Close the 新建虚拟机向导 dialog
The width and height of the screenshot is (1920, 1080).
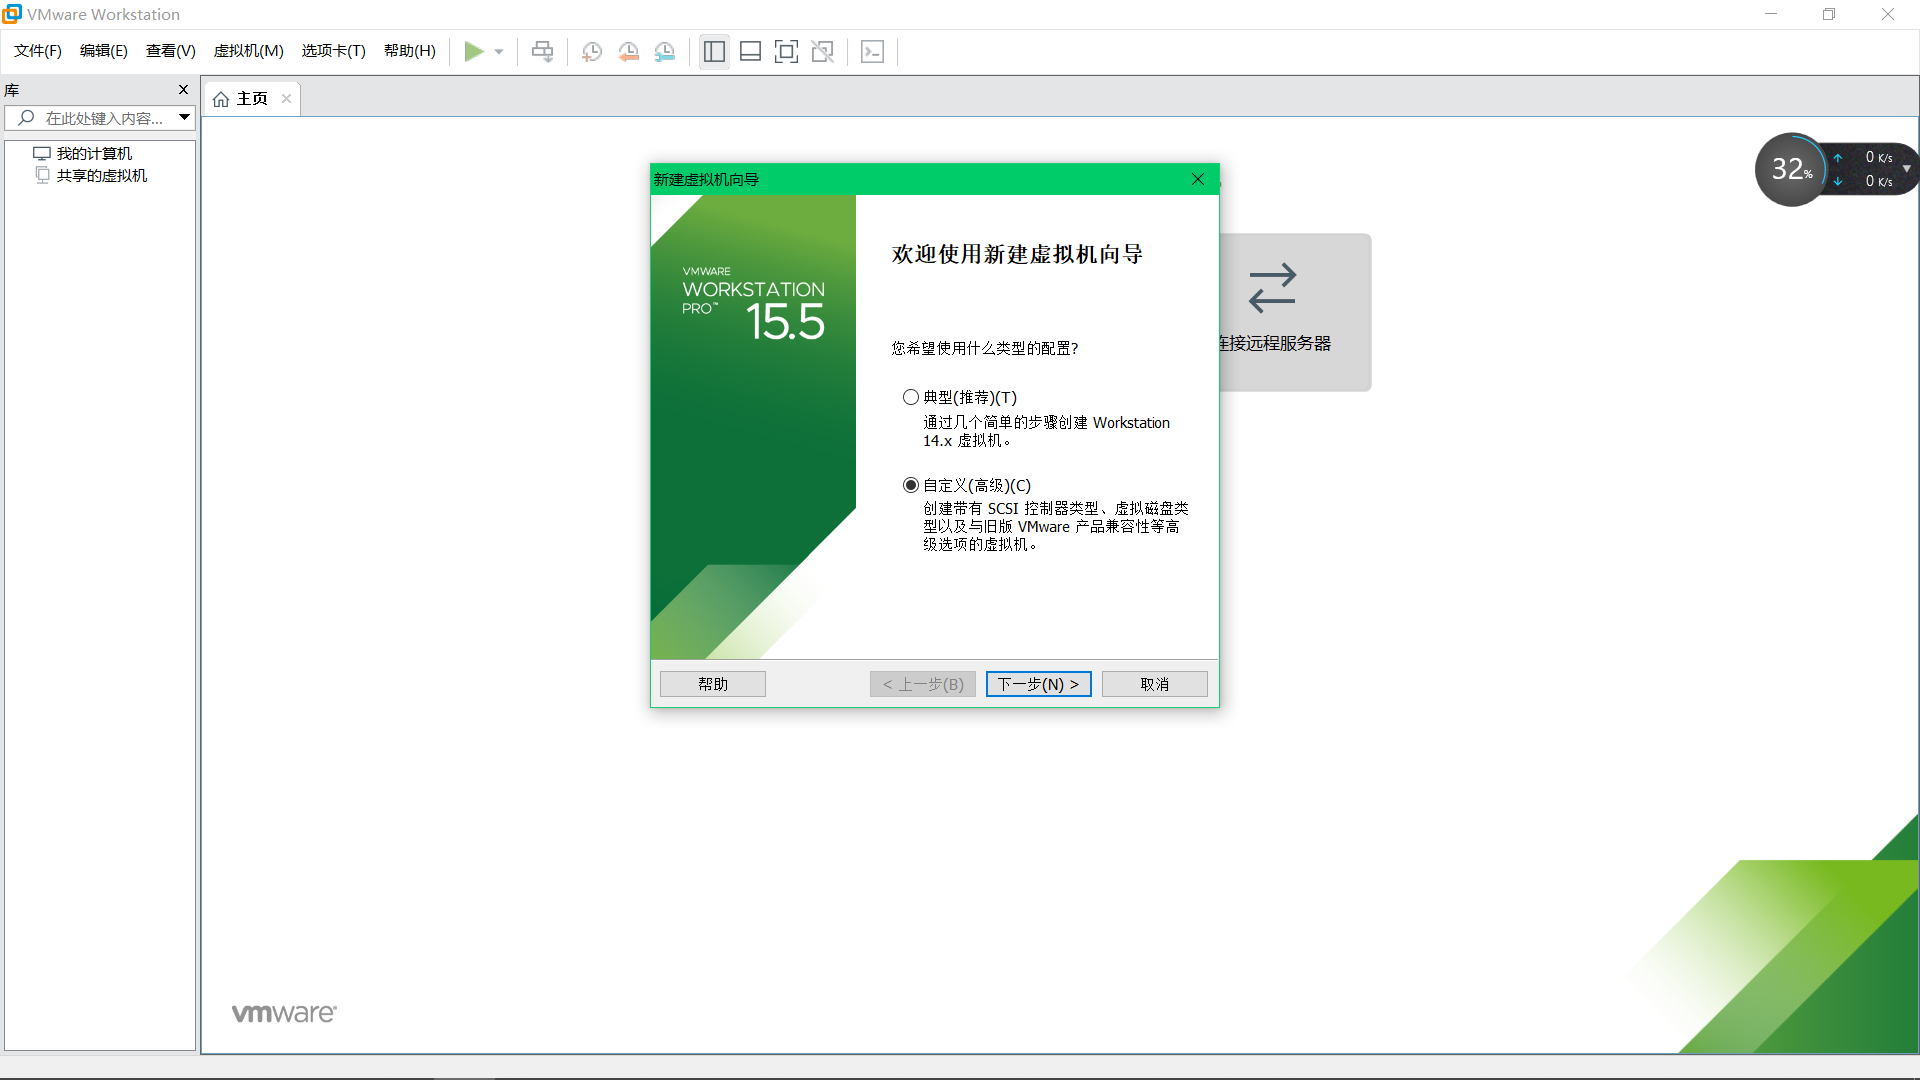tap(1198, 179)
